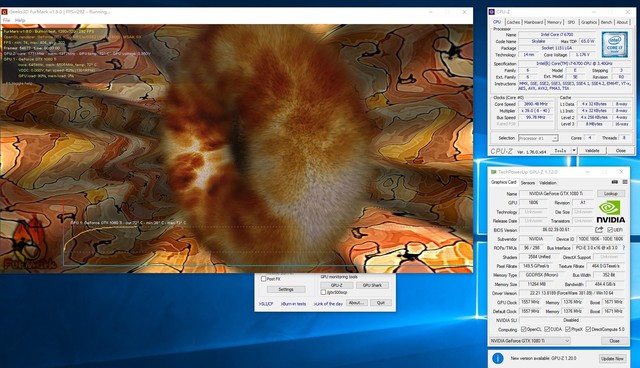Switch to the Mainboard tab in CPU-Z
This screenshot has width=640, height=368.
533,22
